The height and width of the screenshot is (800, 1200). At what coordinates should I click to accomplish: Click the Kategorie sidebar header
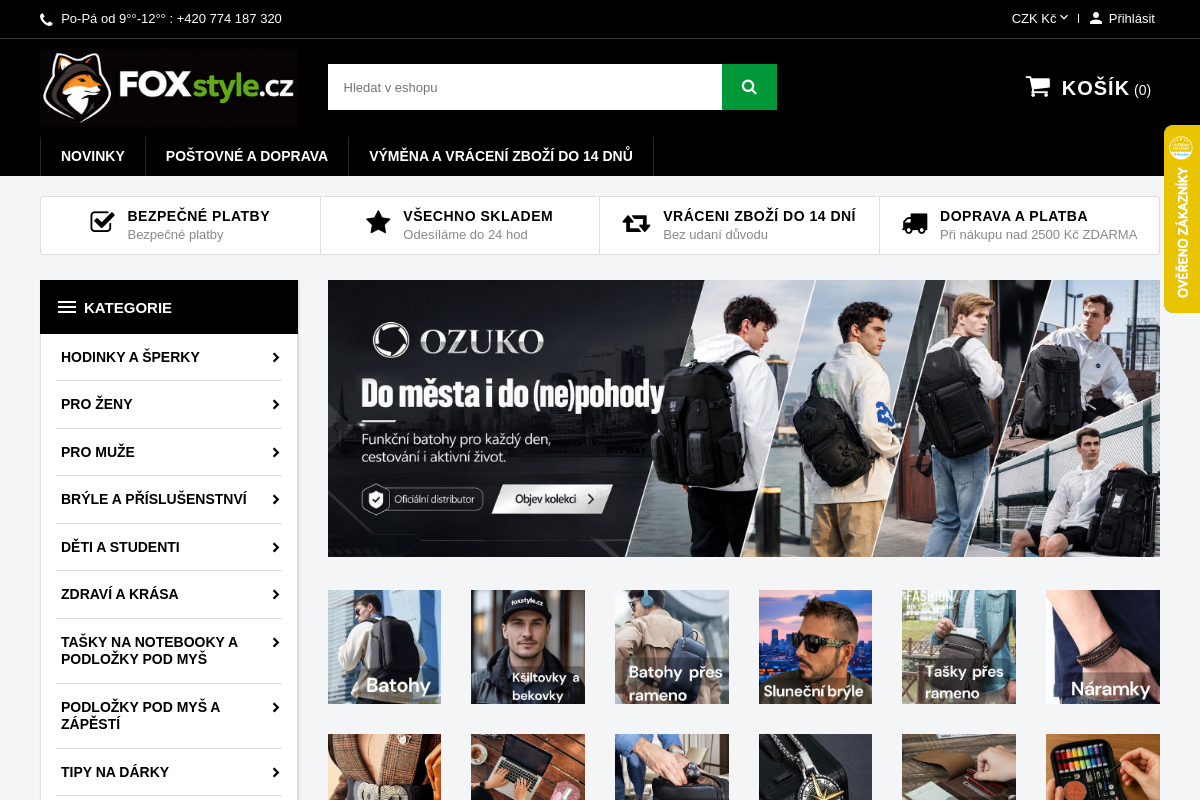169,307
